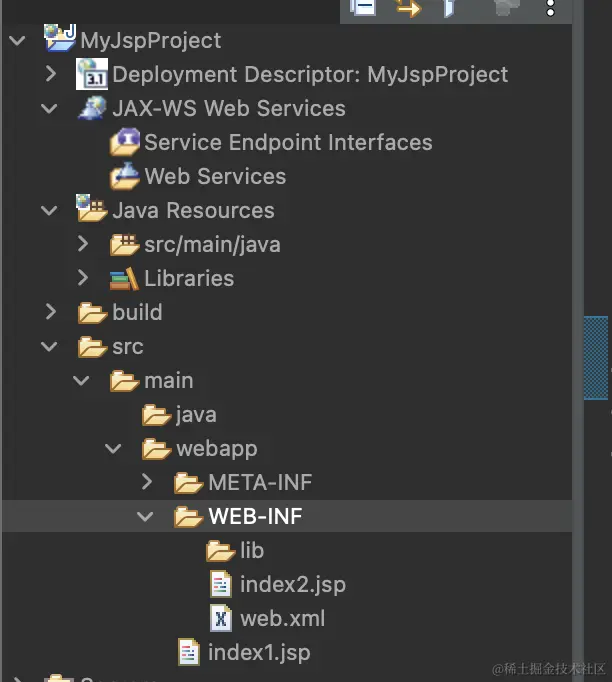Select index1.jsp in the tree
The width and height of the screenshot is (612, 682).
[259, 652]
